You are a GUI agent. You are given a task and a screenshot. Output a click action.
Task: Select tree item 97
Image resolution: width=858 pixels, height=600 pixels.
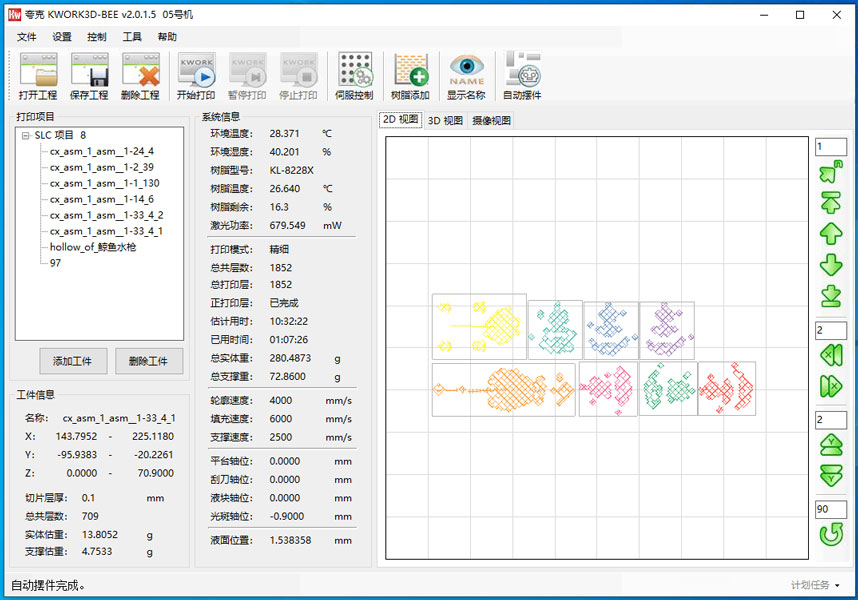(x=55, y=263)
